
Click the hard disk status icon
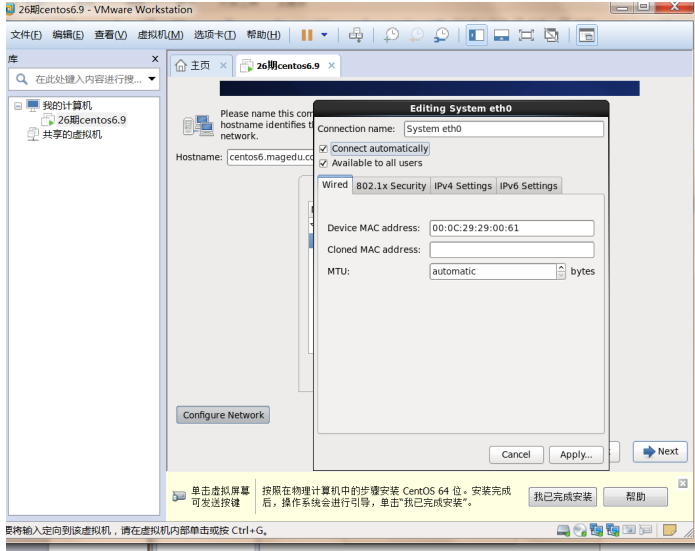[563, 530]
